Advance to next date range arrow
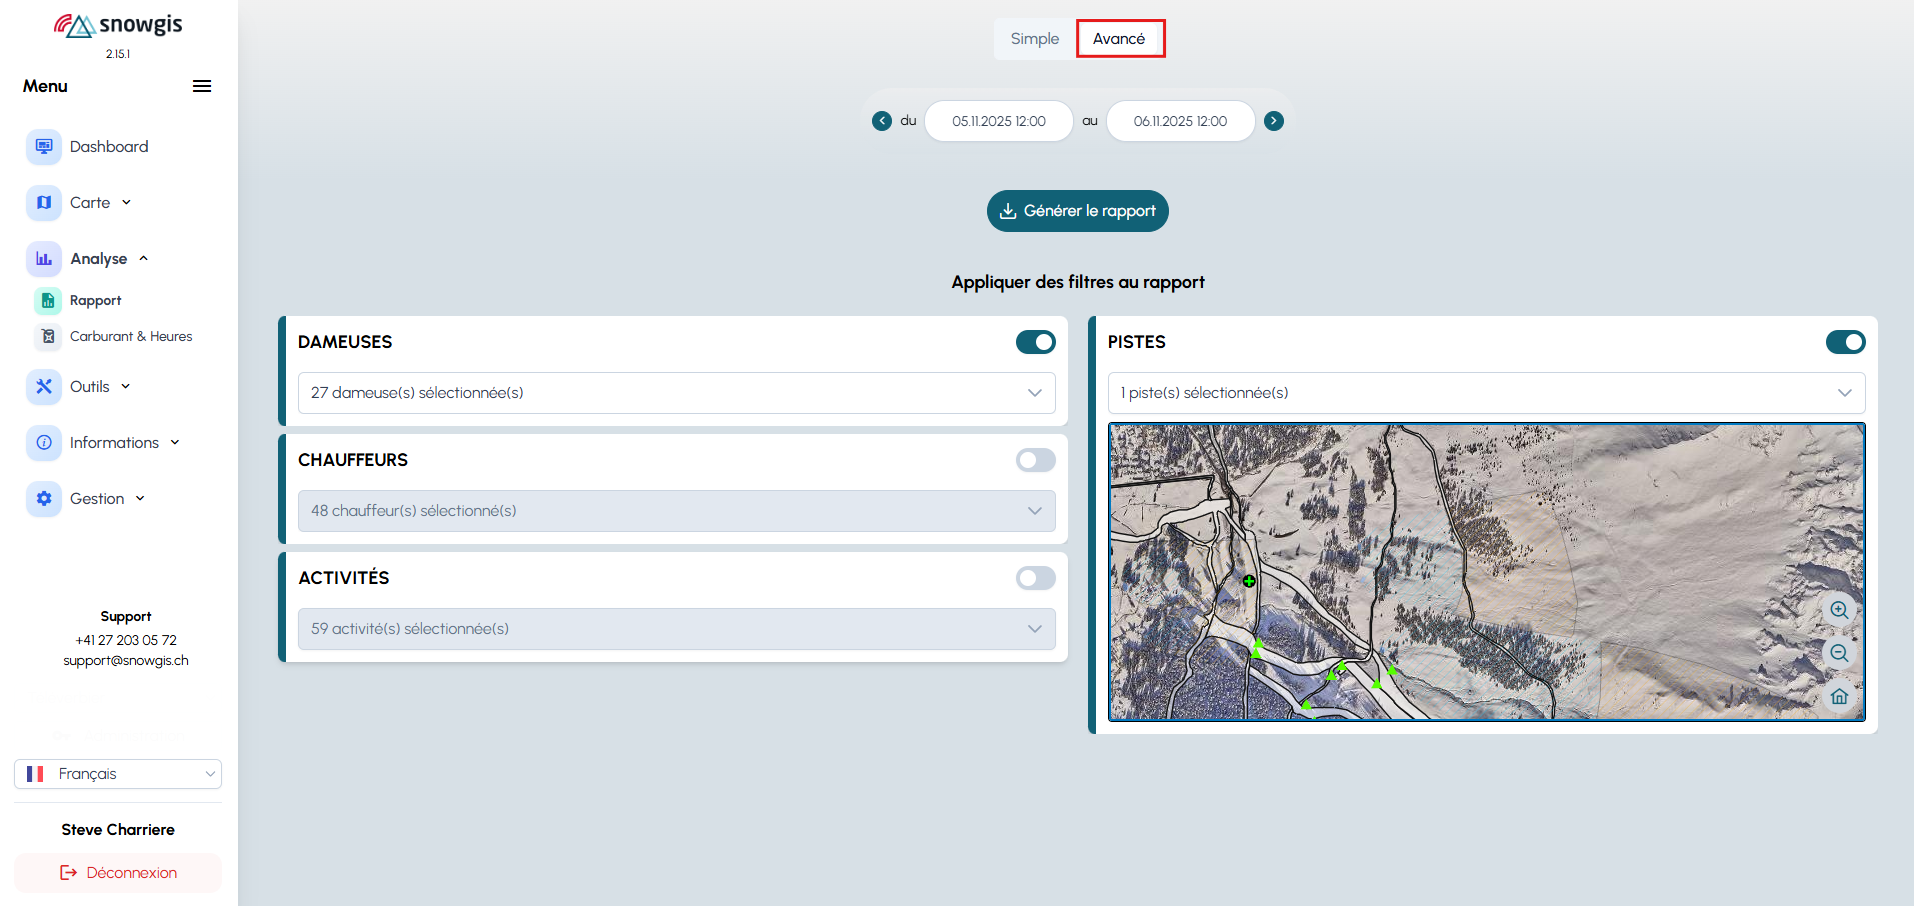Image resolution: width=1914 pixels, height=906 pixels. coord(1274,121)
